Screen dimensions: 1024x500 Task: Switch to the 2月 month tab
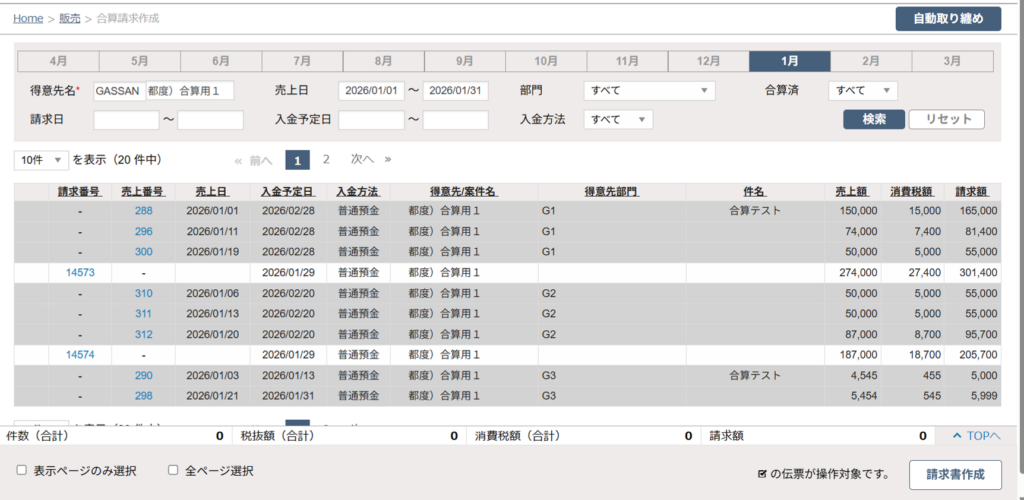pos(871,61)
